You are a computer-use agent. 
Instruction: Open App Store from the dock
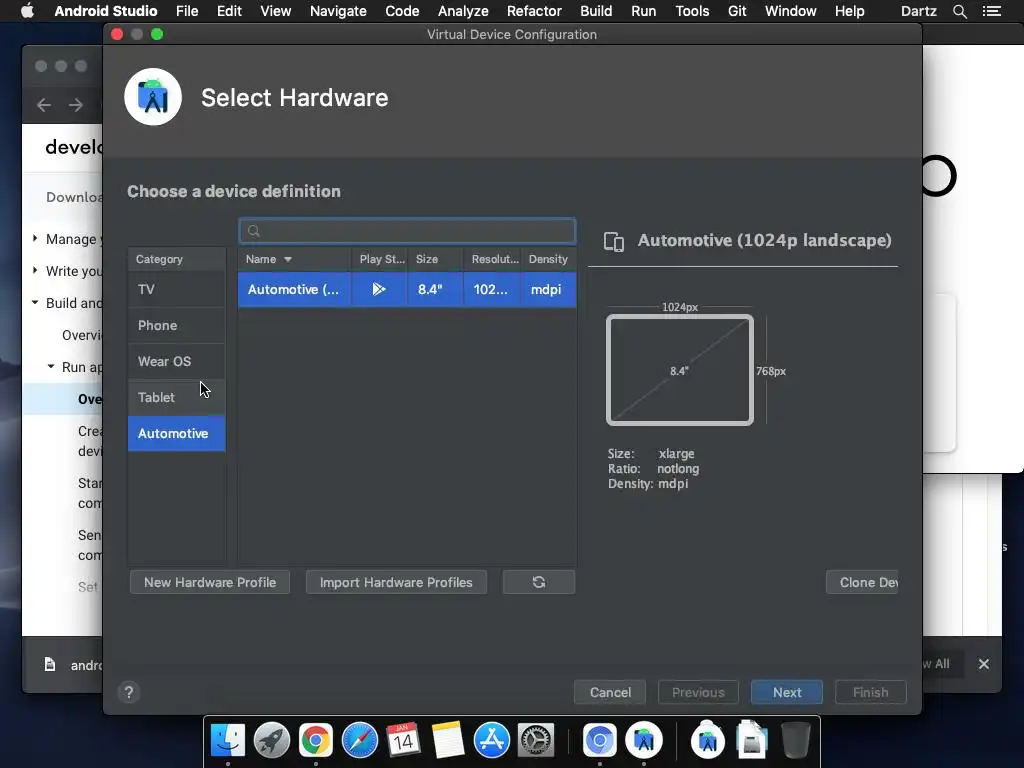pyautogui.click(x=491, y=741)
